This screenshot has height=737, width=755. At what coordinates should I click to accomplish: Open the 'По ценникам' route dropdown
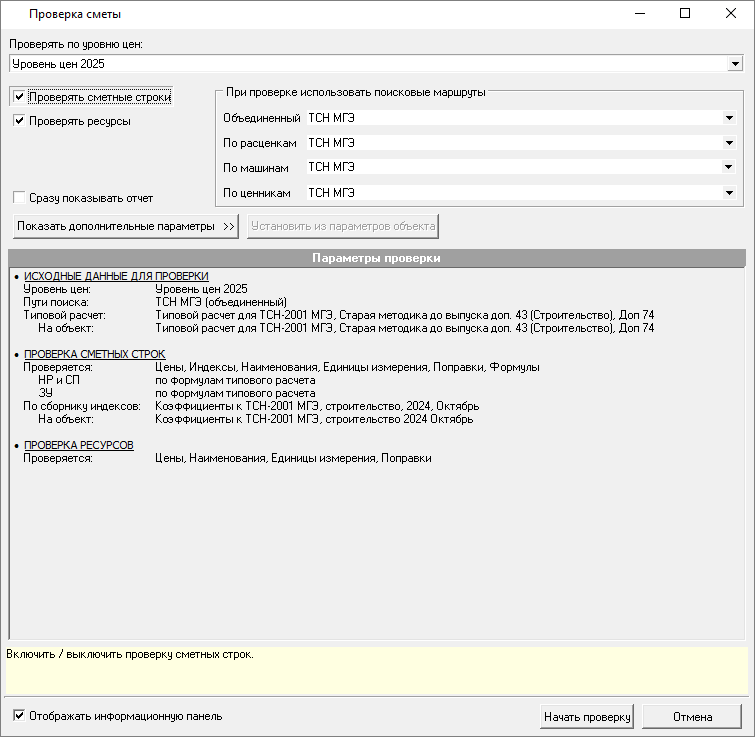[729, 193]
